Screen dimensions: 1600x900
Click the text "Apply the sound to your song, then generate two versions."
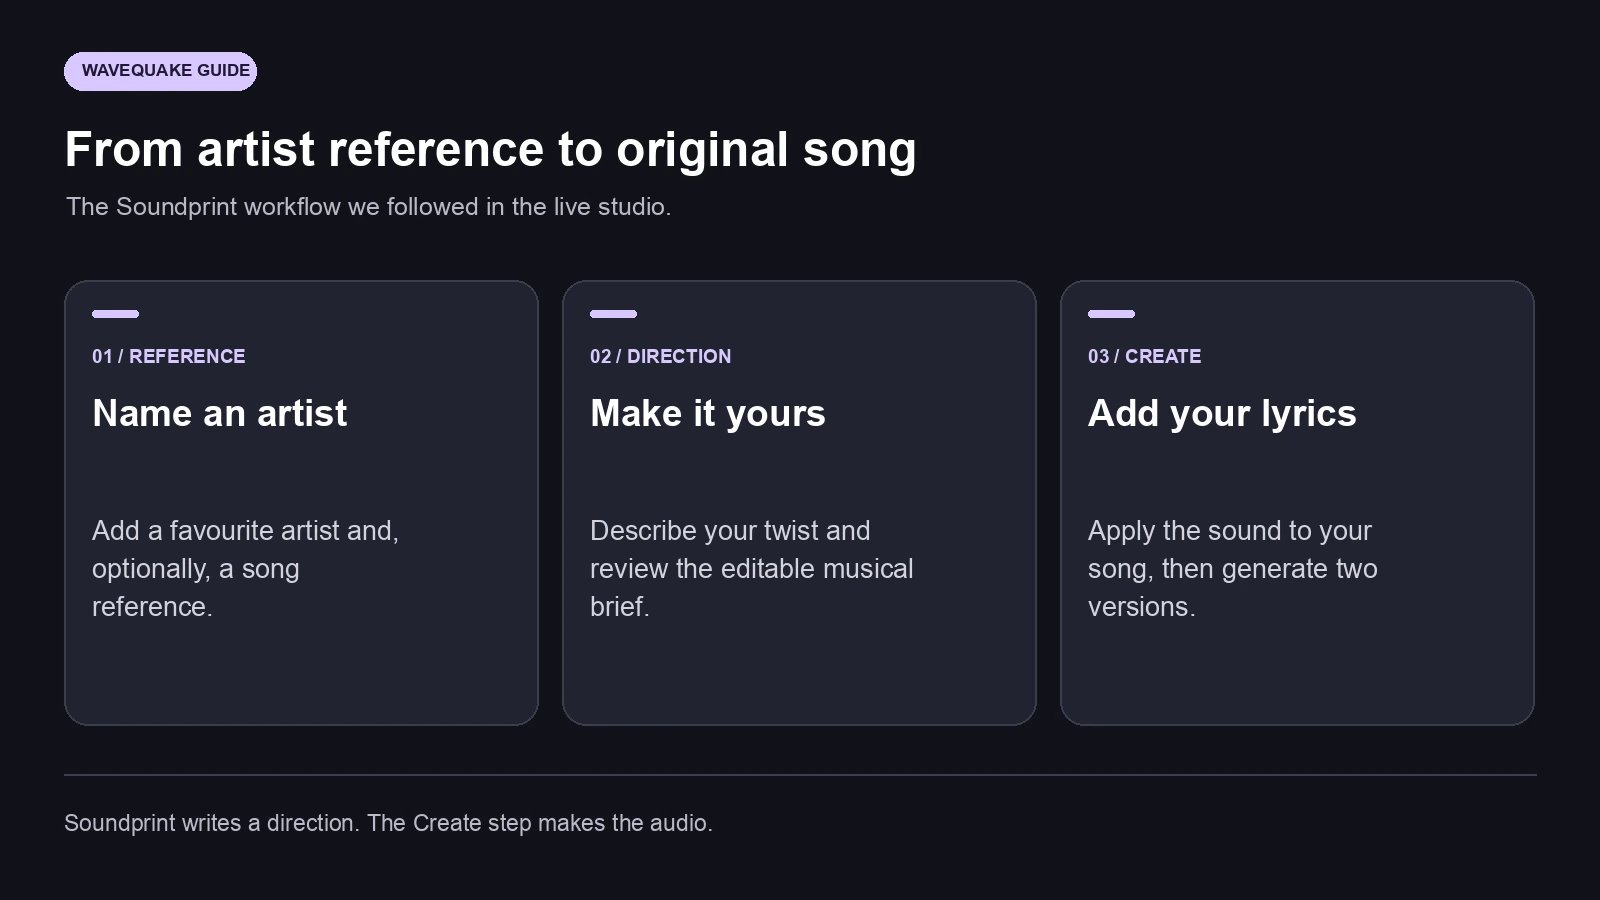[1232, 568]
